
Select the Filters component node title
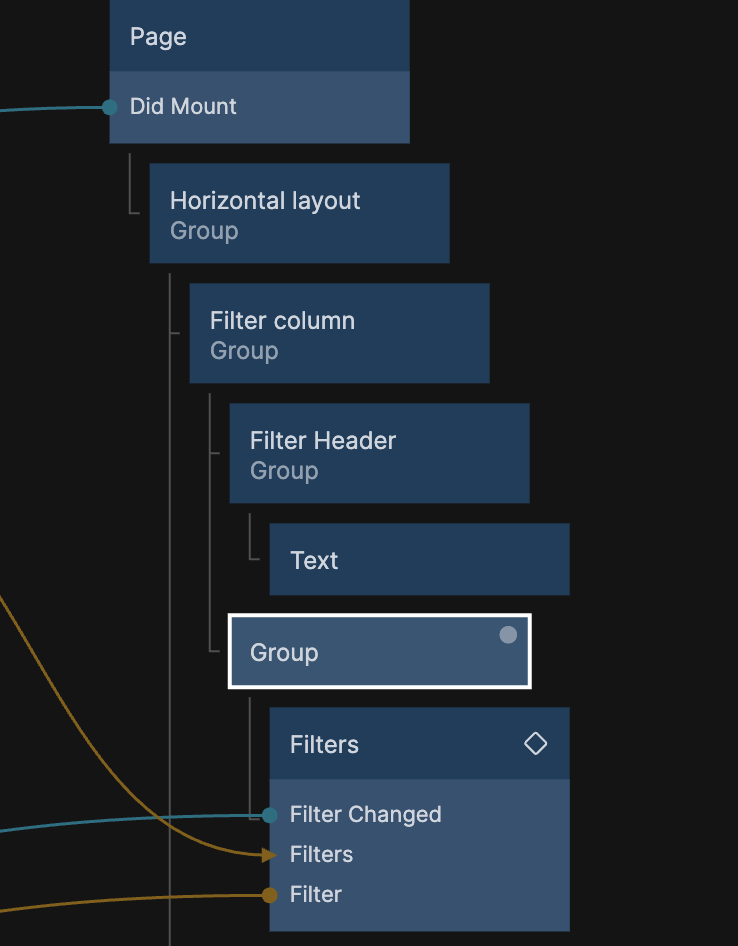click(x=325, y=744)
